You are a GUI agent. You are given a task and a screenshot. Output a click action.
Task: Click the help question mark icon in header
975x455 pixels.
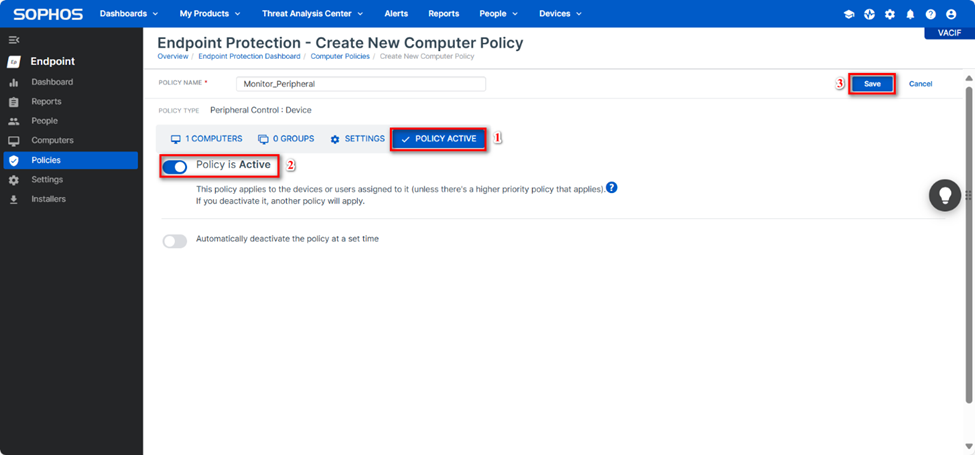[x=930, y=14]
